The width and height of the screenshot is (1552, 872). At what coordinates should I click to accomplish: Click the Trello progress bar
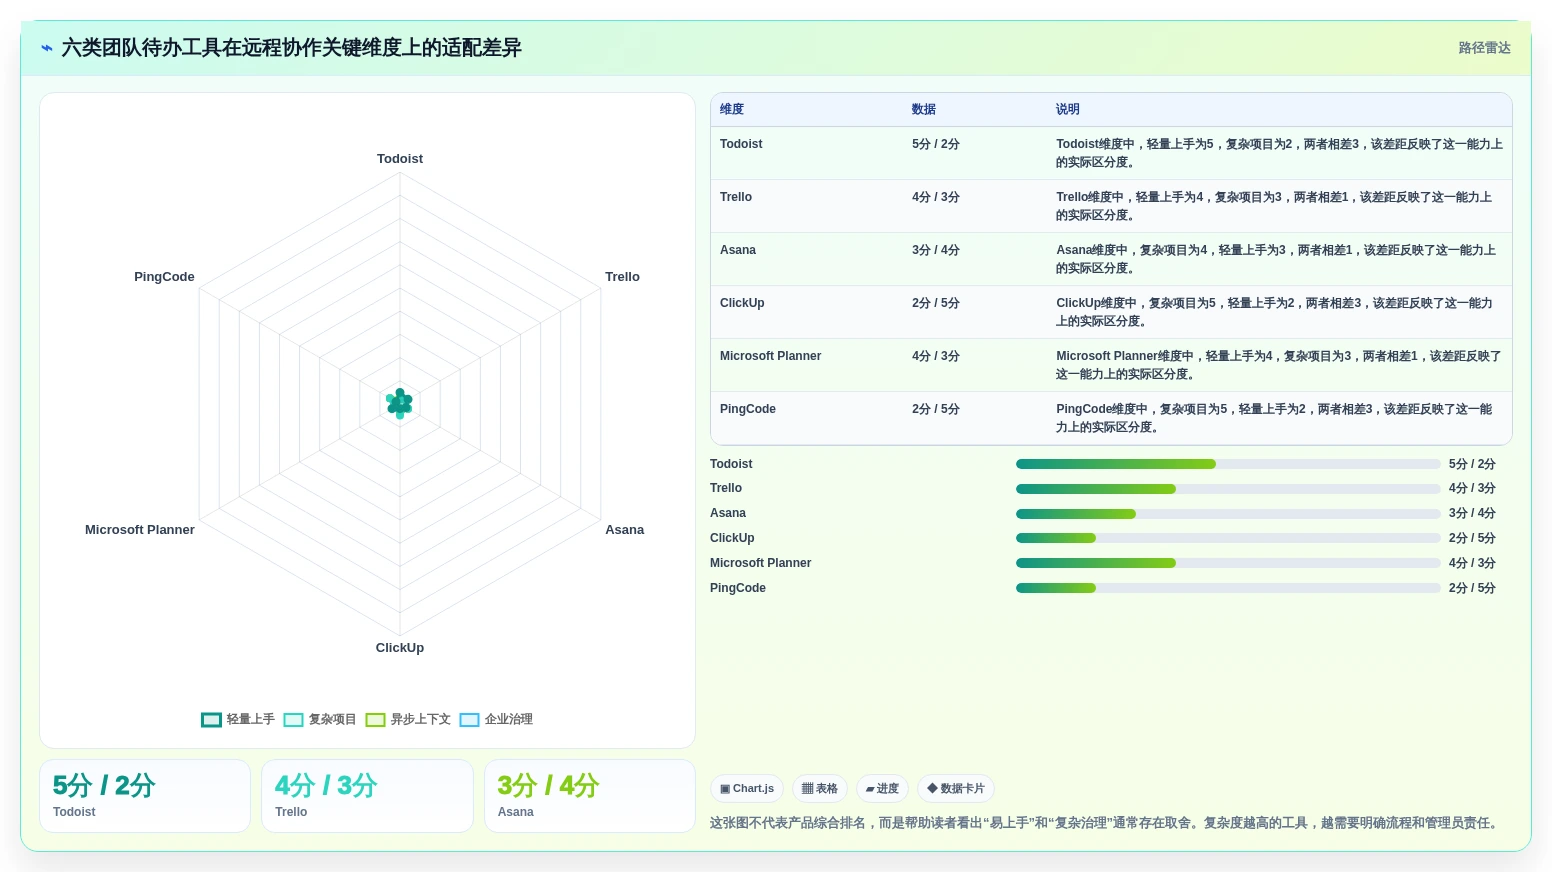1228,489
